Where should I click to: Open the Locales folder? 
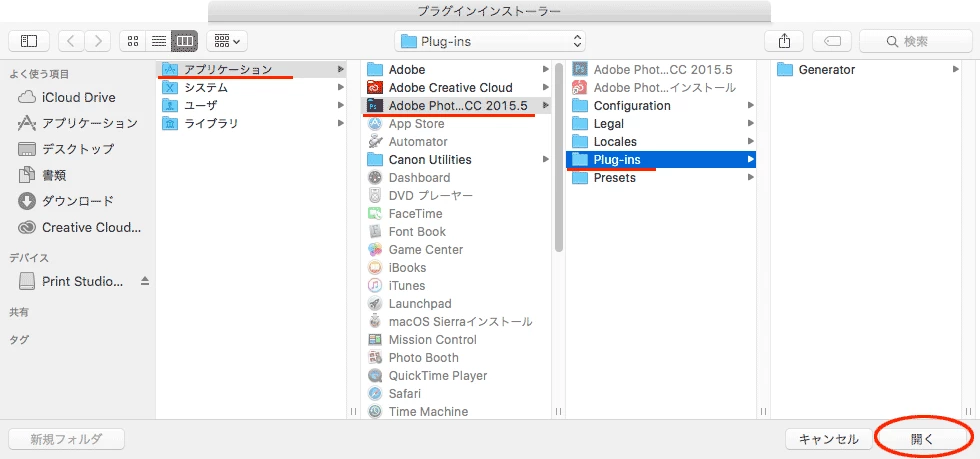pyautogui.click(x=662, y=141)
